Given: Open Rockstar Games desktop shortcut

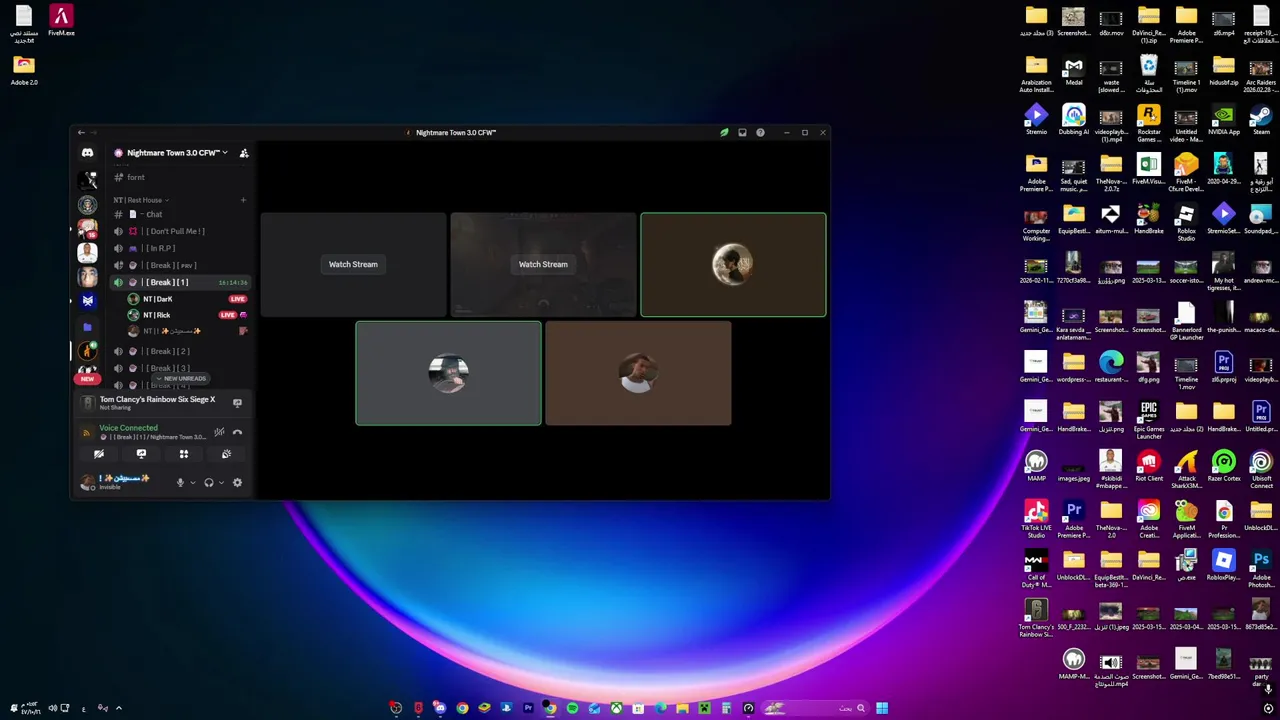Looking at the screenshot, I should pos(1149,124).
